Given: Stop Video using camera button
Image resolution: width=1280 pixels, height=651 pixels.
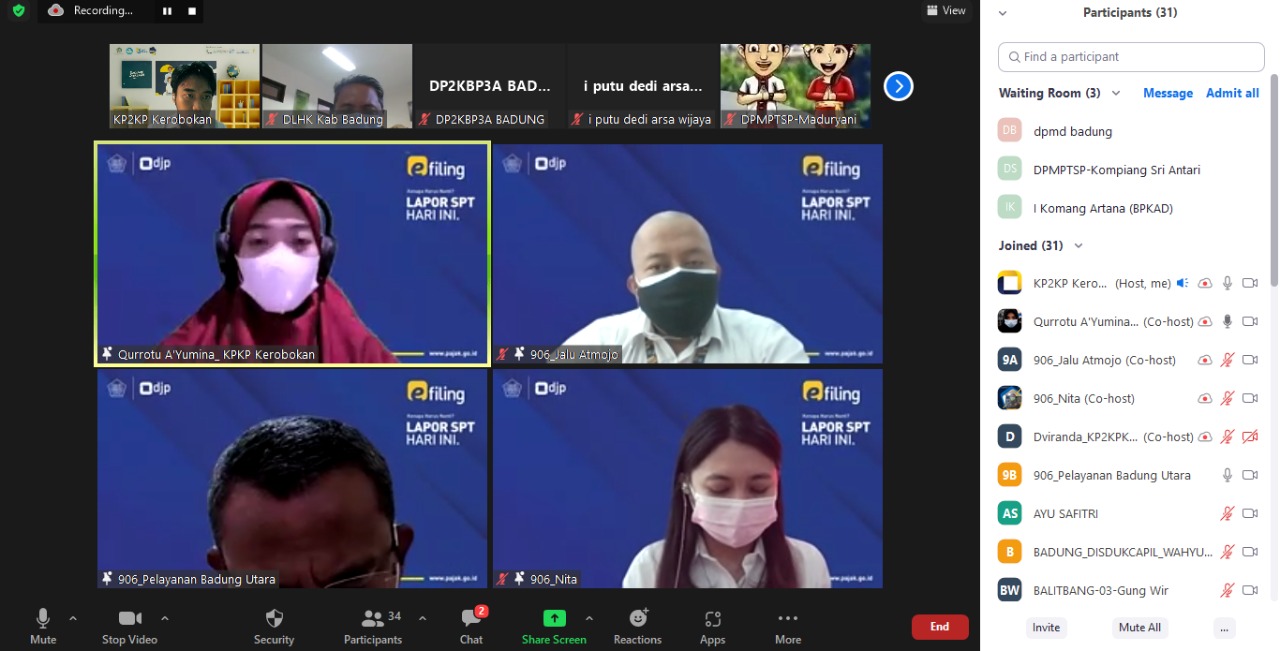Looking at the screenshot, I should point(129,619).
